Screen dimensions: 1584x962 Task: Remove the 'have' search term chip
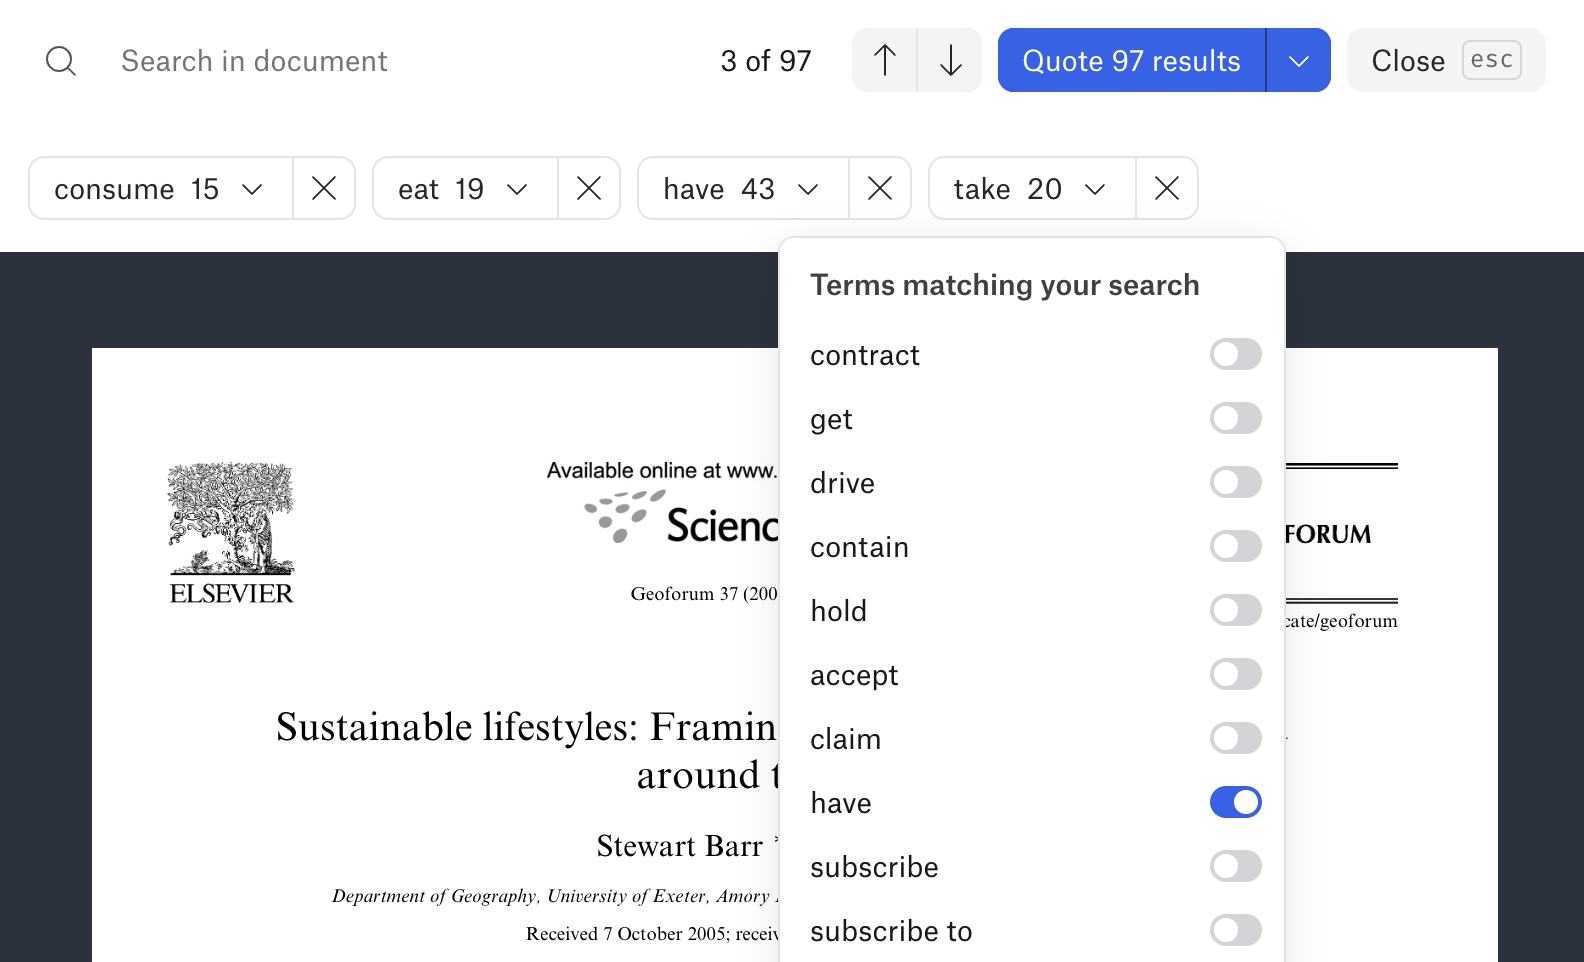tap(880, 188)
